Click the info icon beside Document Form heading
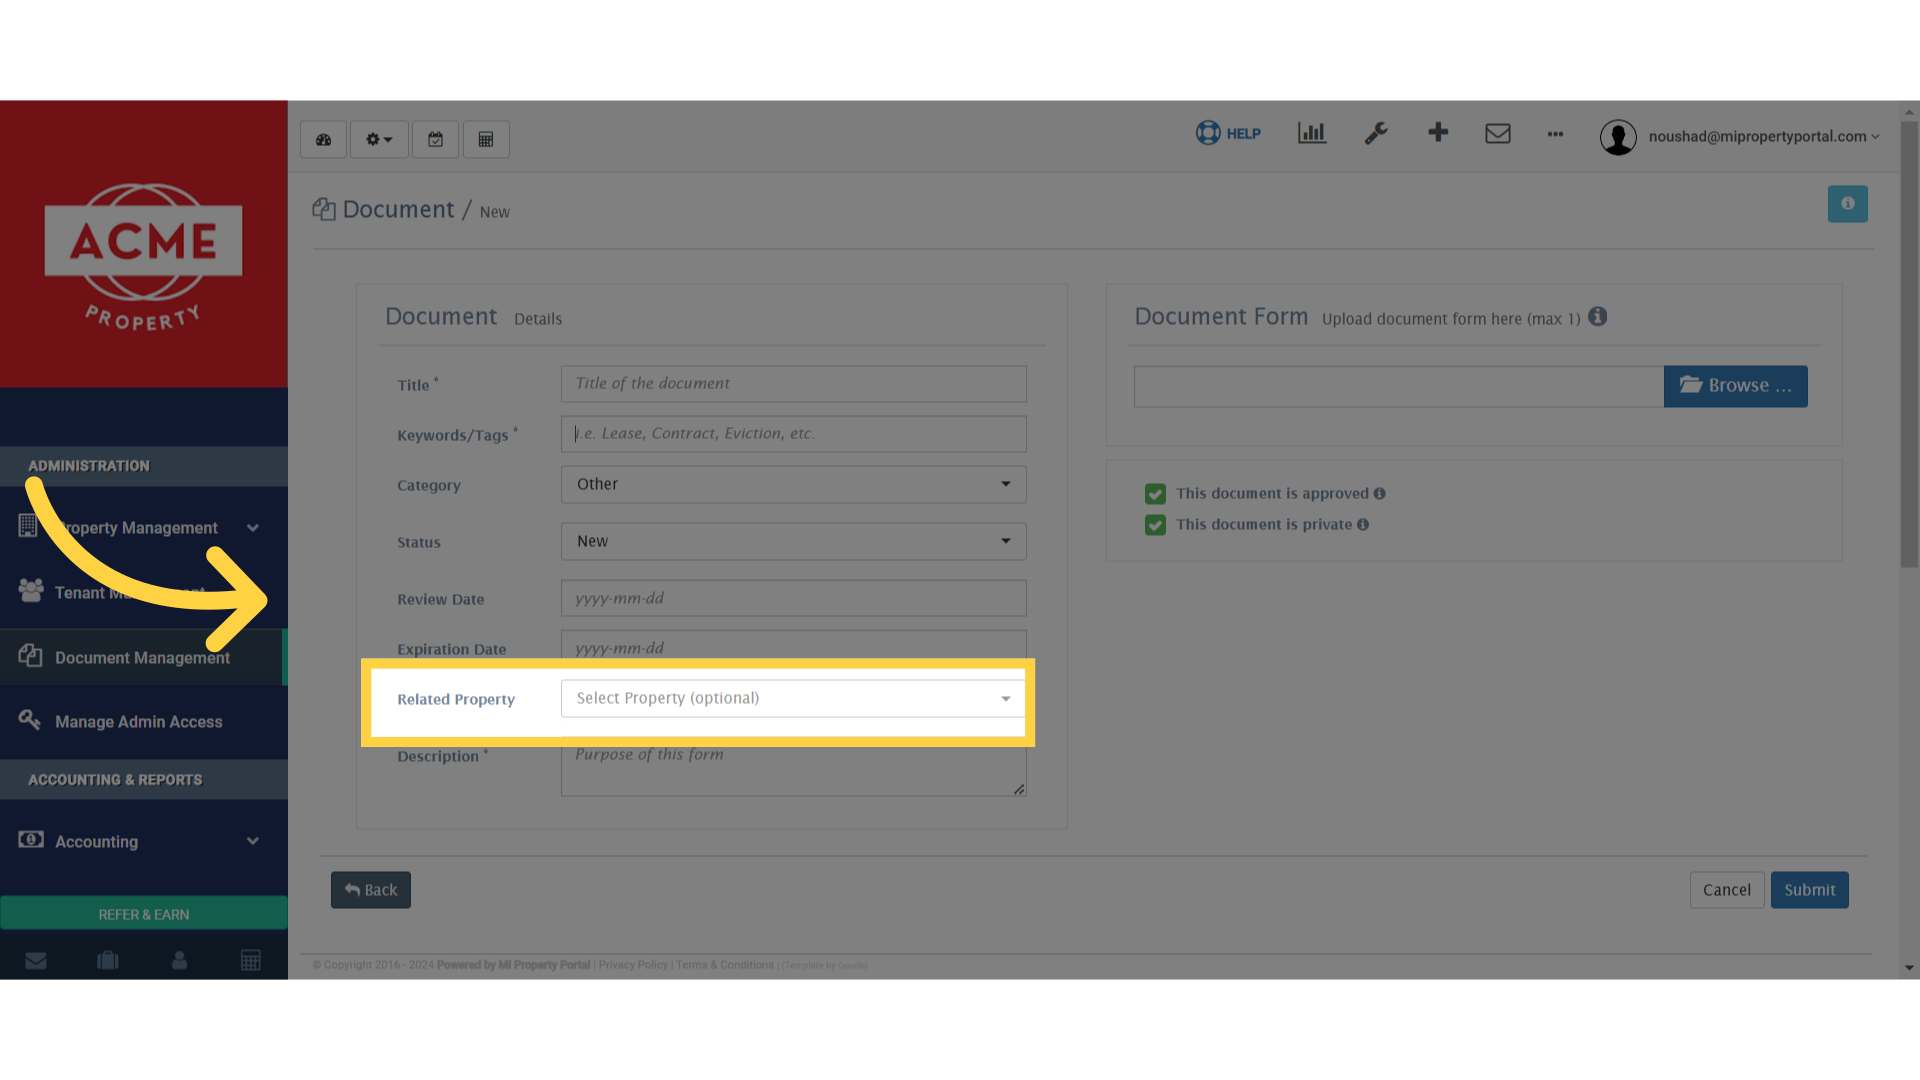The image size is (1920, 1080). tap(1598, 317)
